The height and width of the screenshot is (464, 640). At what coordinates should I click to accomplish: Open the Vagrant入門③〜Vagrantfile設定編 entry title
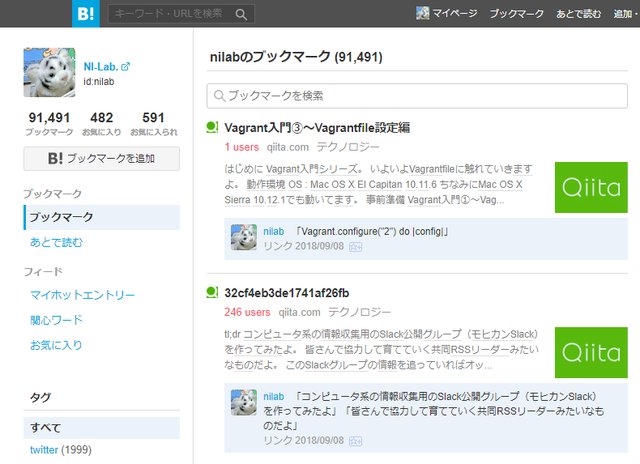pyautogui.click(x=317, y=128)
